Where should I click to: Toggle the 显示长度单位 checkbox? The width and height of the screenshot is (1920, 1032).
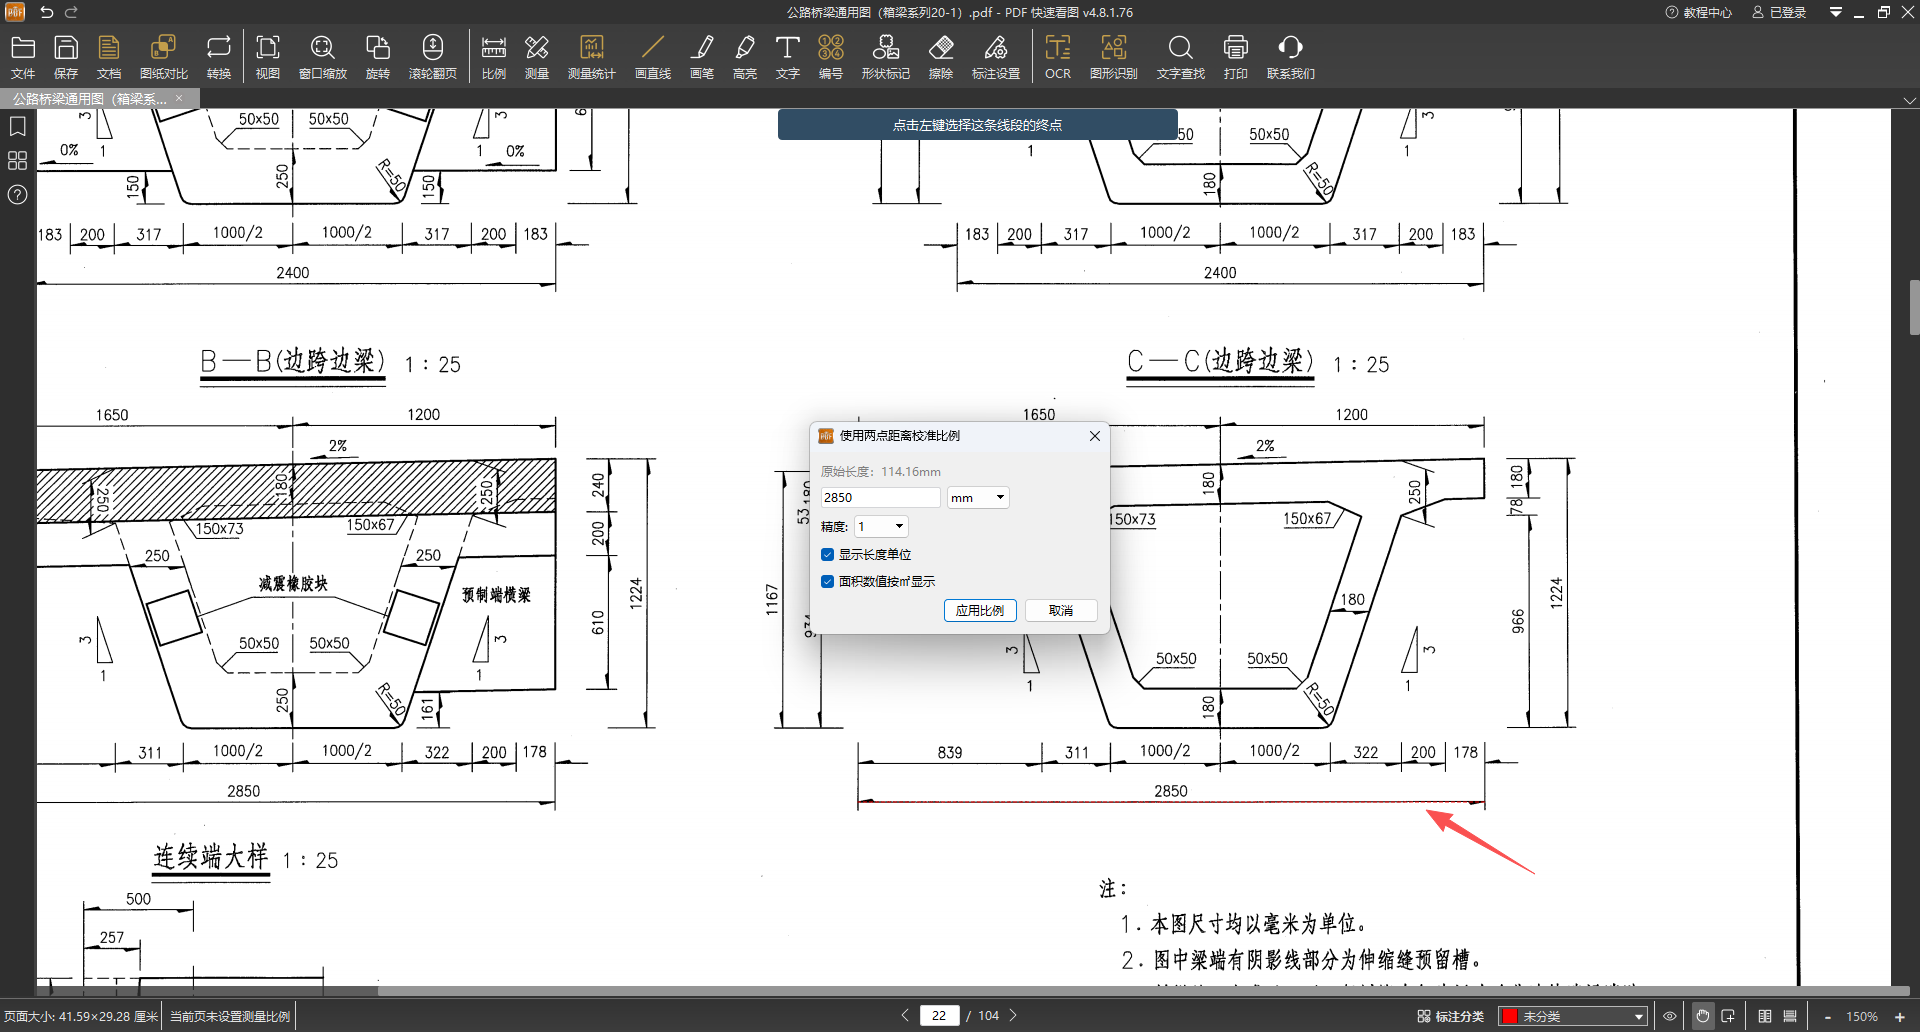(827, 554)
